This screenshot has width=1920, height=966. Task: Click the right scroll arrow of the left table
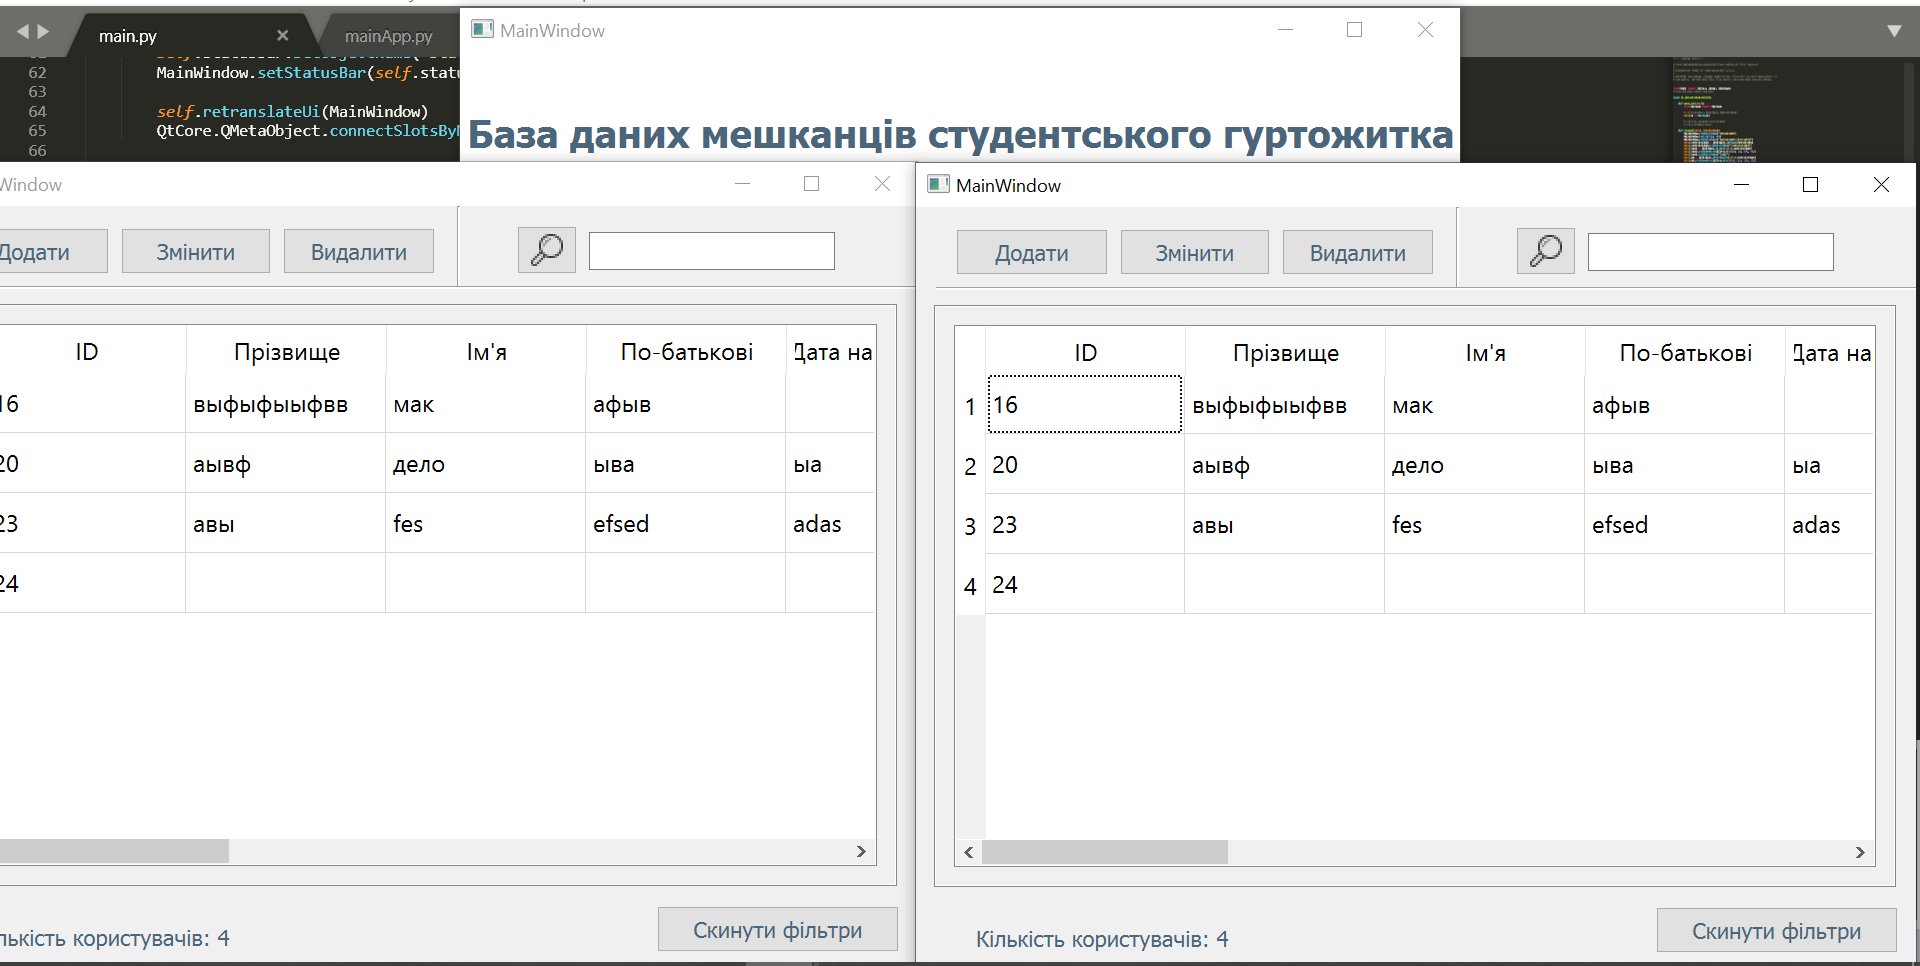[x=861, y=851]
